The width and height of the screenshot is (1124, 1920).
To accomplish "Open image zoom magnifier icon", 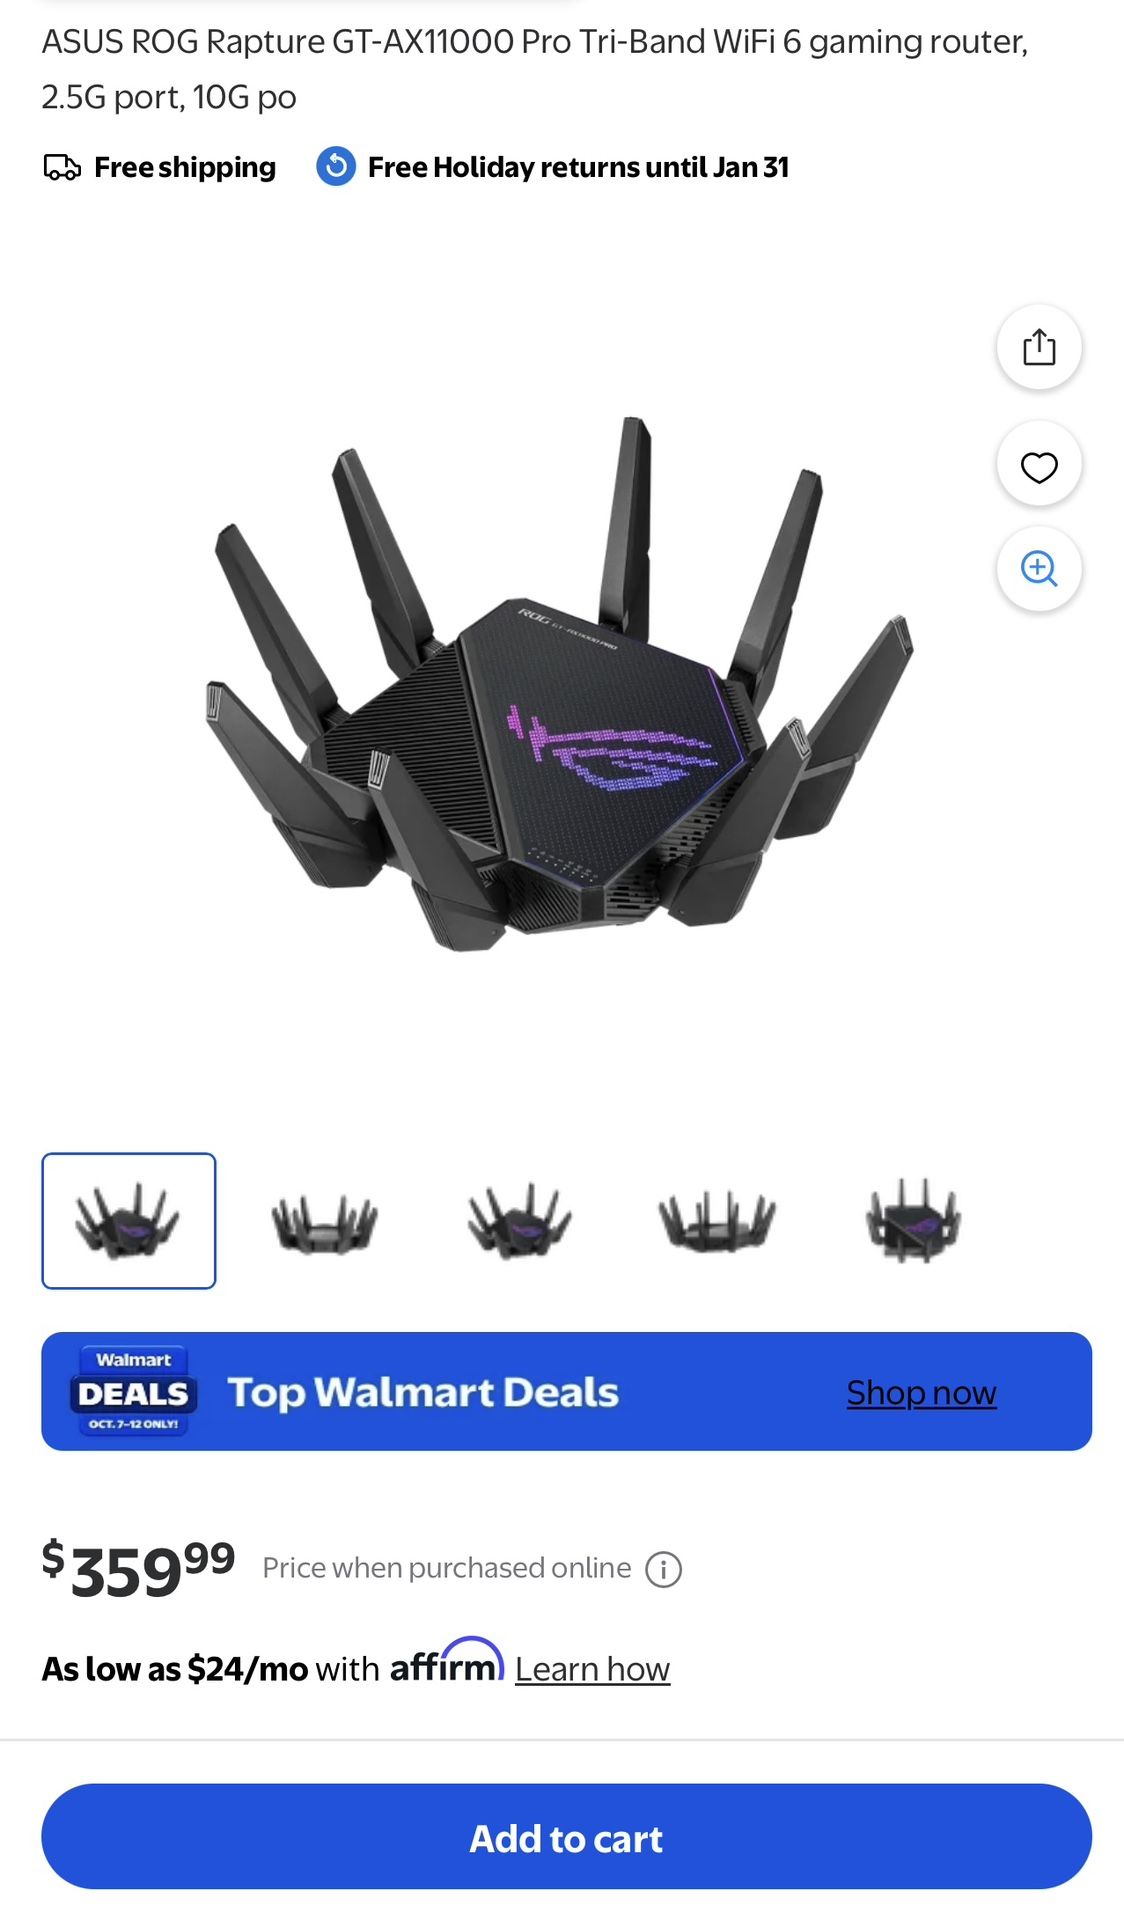I will pyautogui.click(x=1039, y=568).
